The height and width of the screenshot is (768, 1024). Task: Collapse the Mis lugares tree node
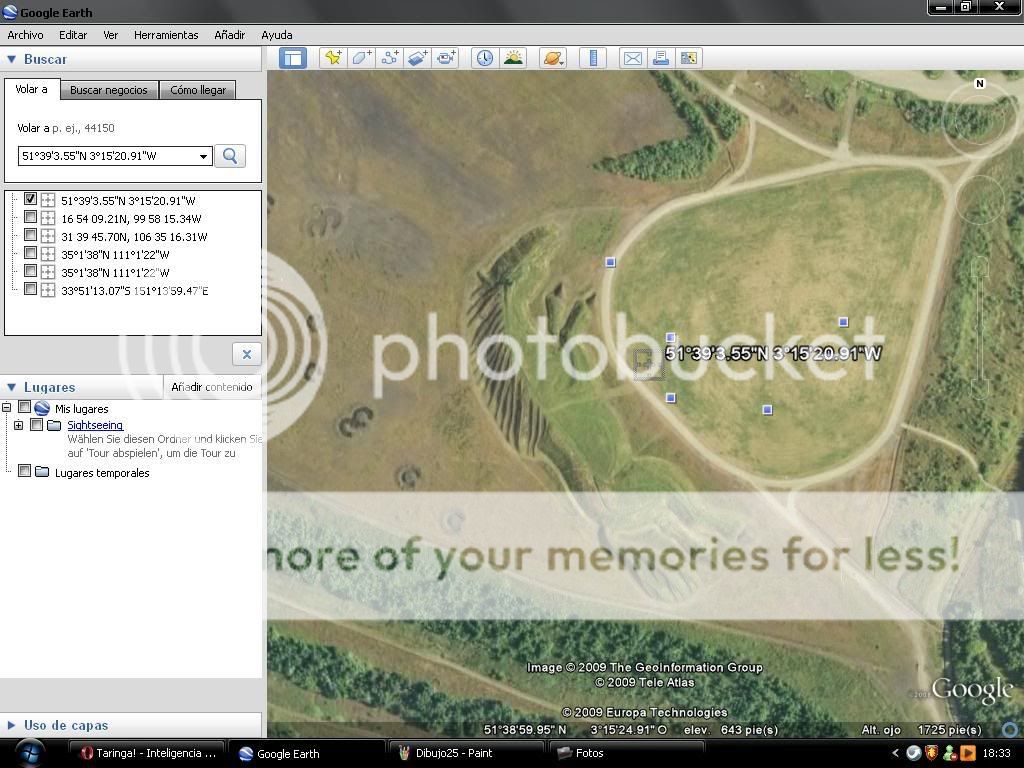7,408
